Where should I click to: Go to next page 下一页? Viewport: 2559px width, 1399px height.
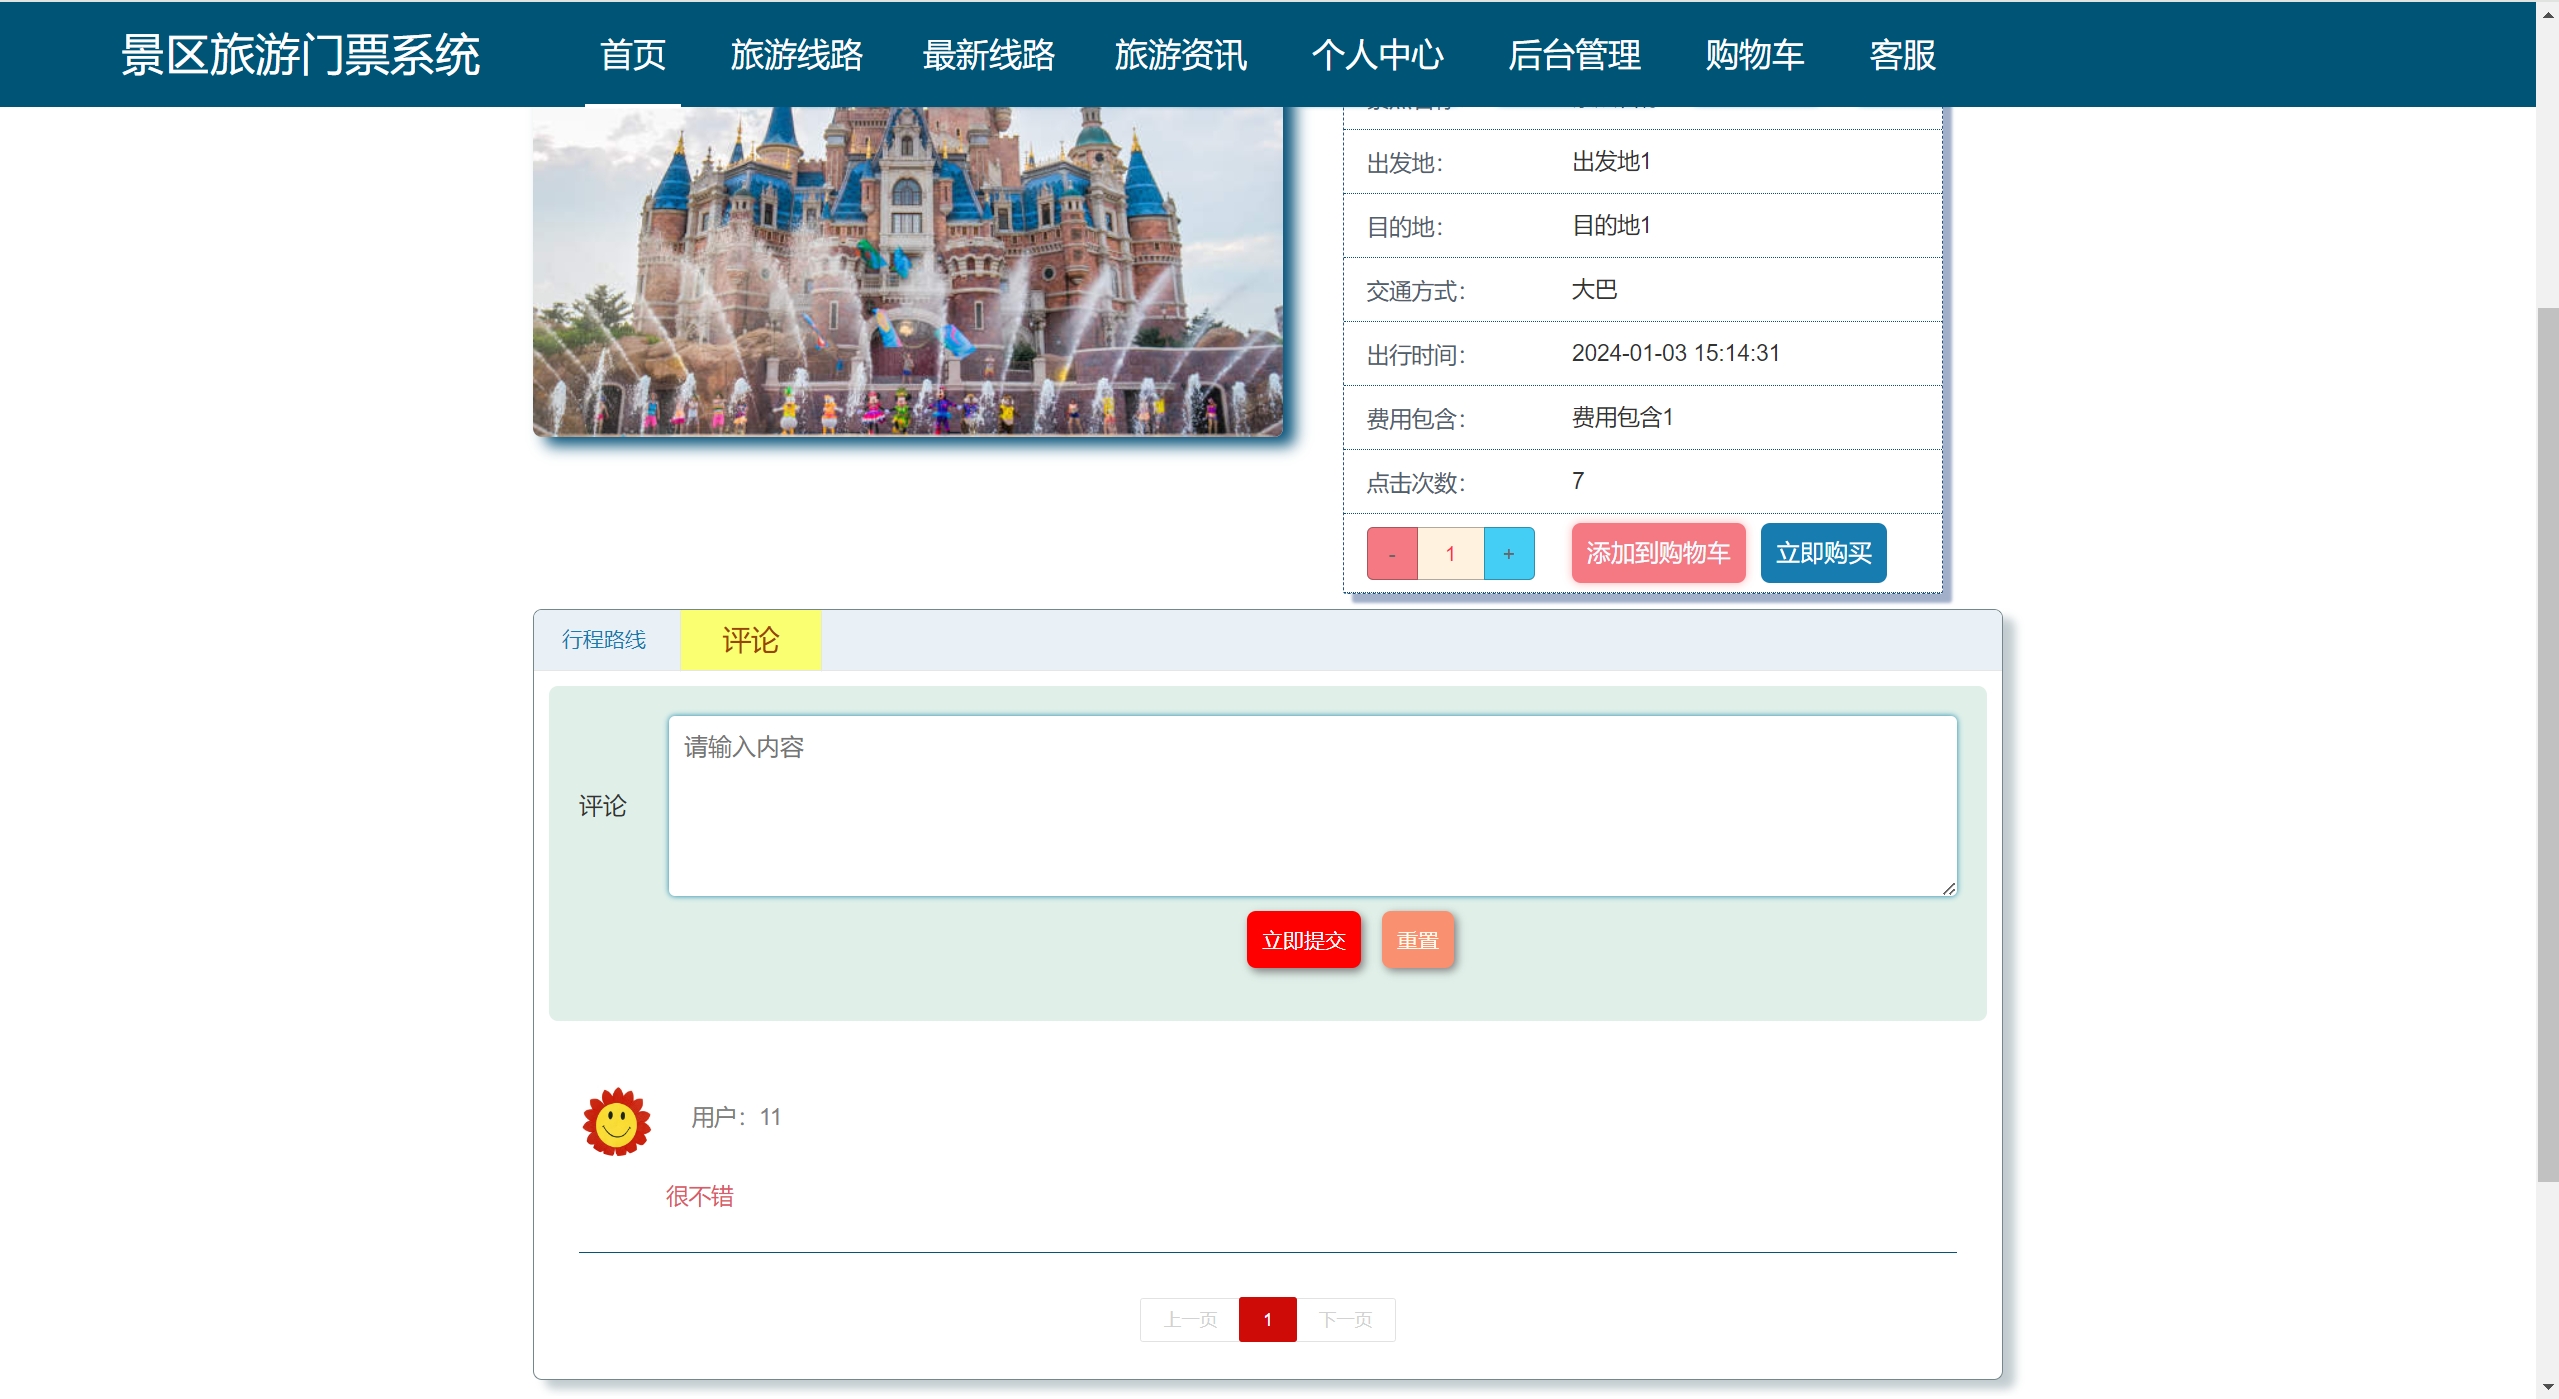click(1344, 1319)
